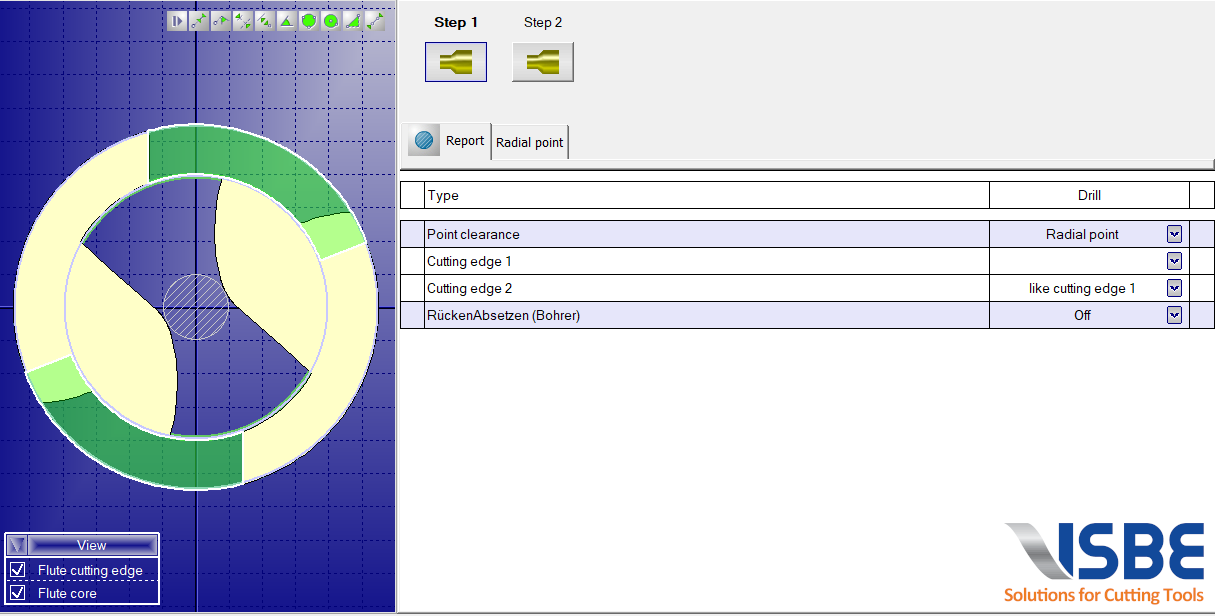Choose the concentric circle measurement tool

click(x=331, y=20)
